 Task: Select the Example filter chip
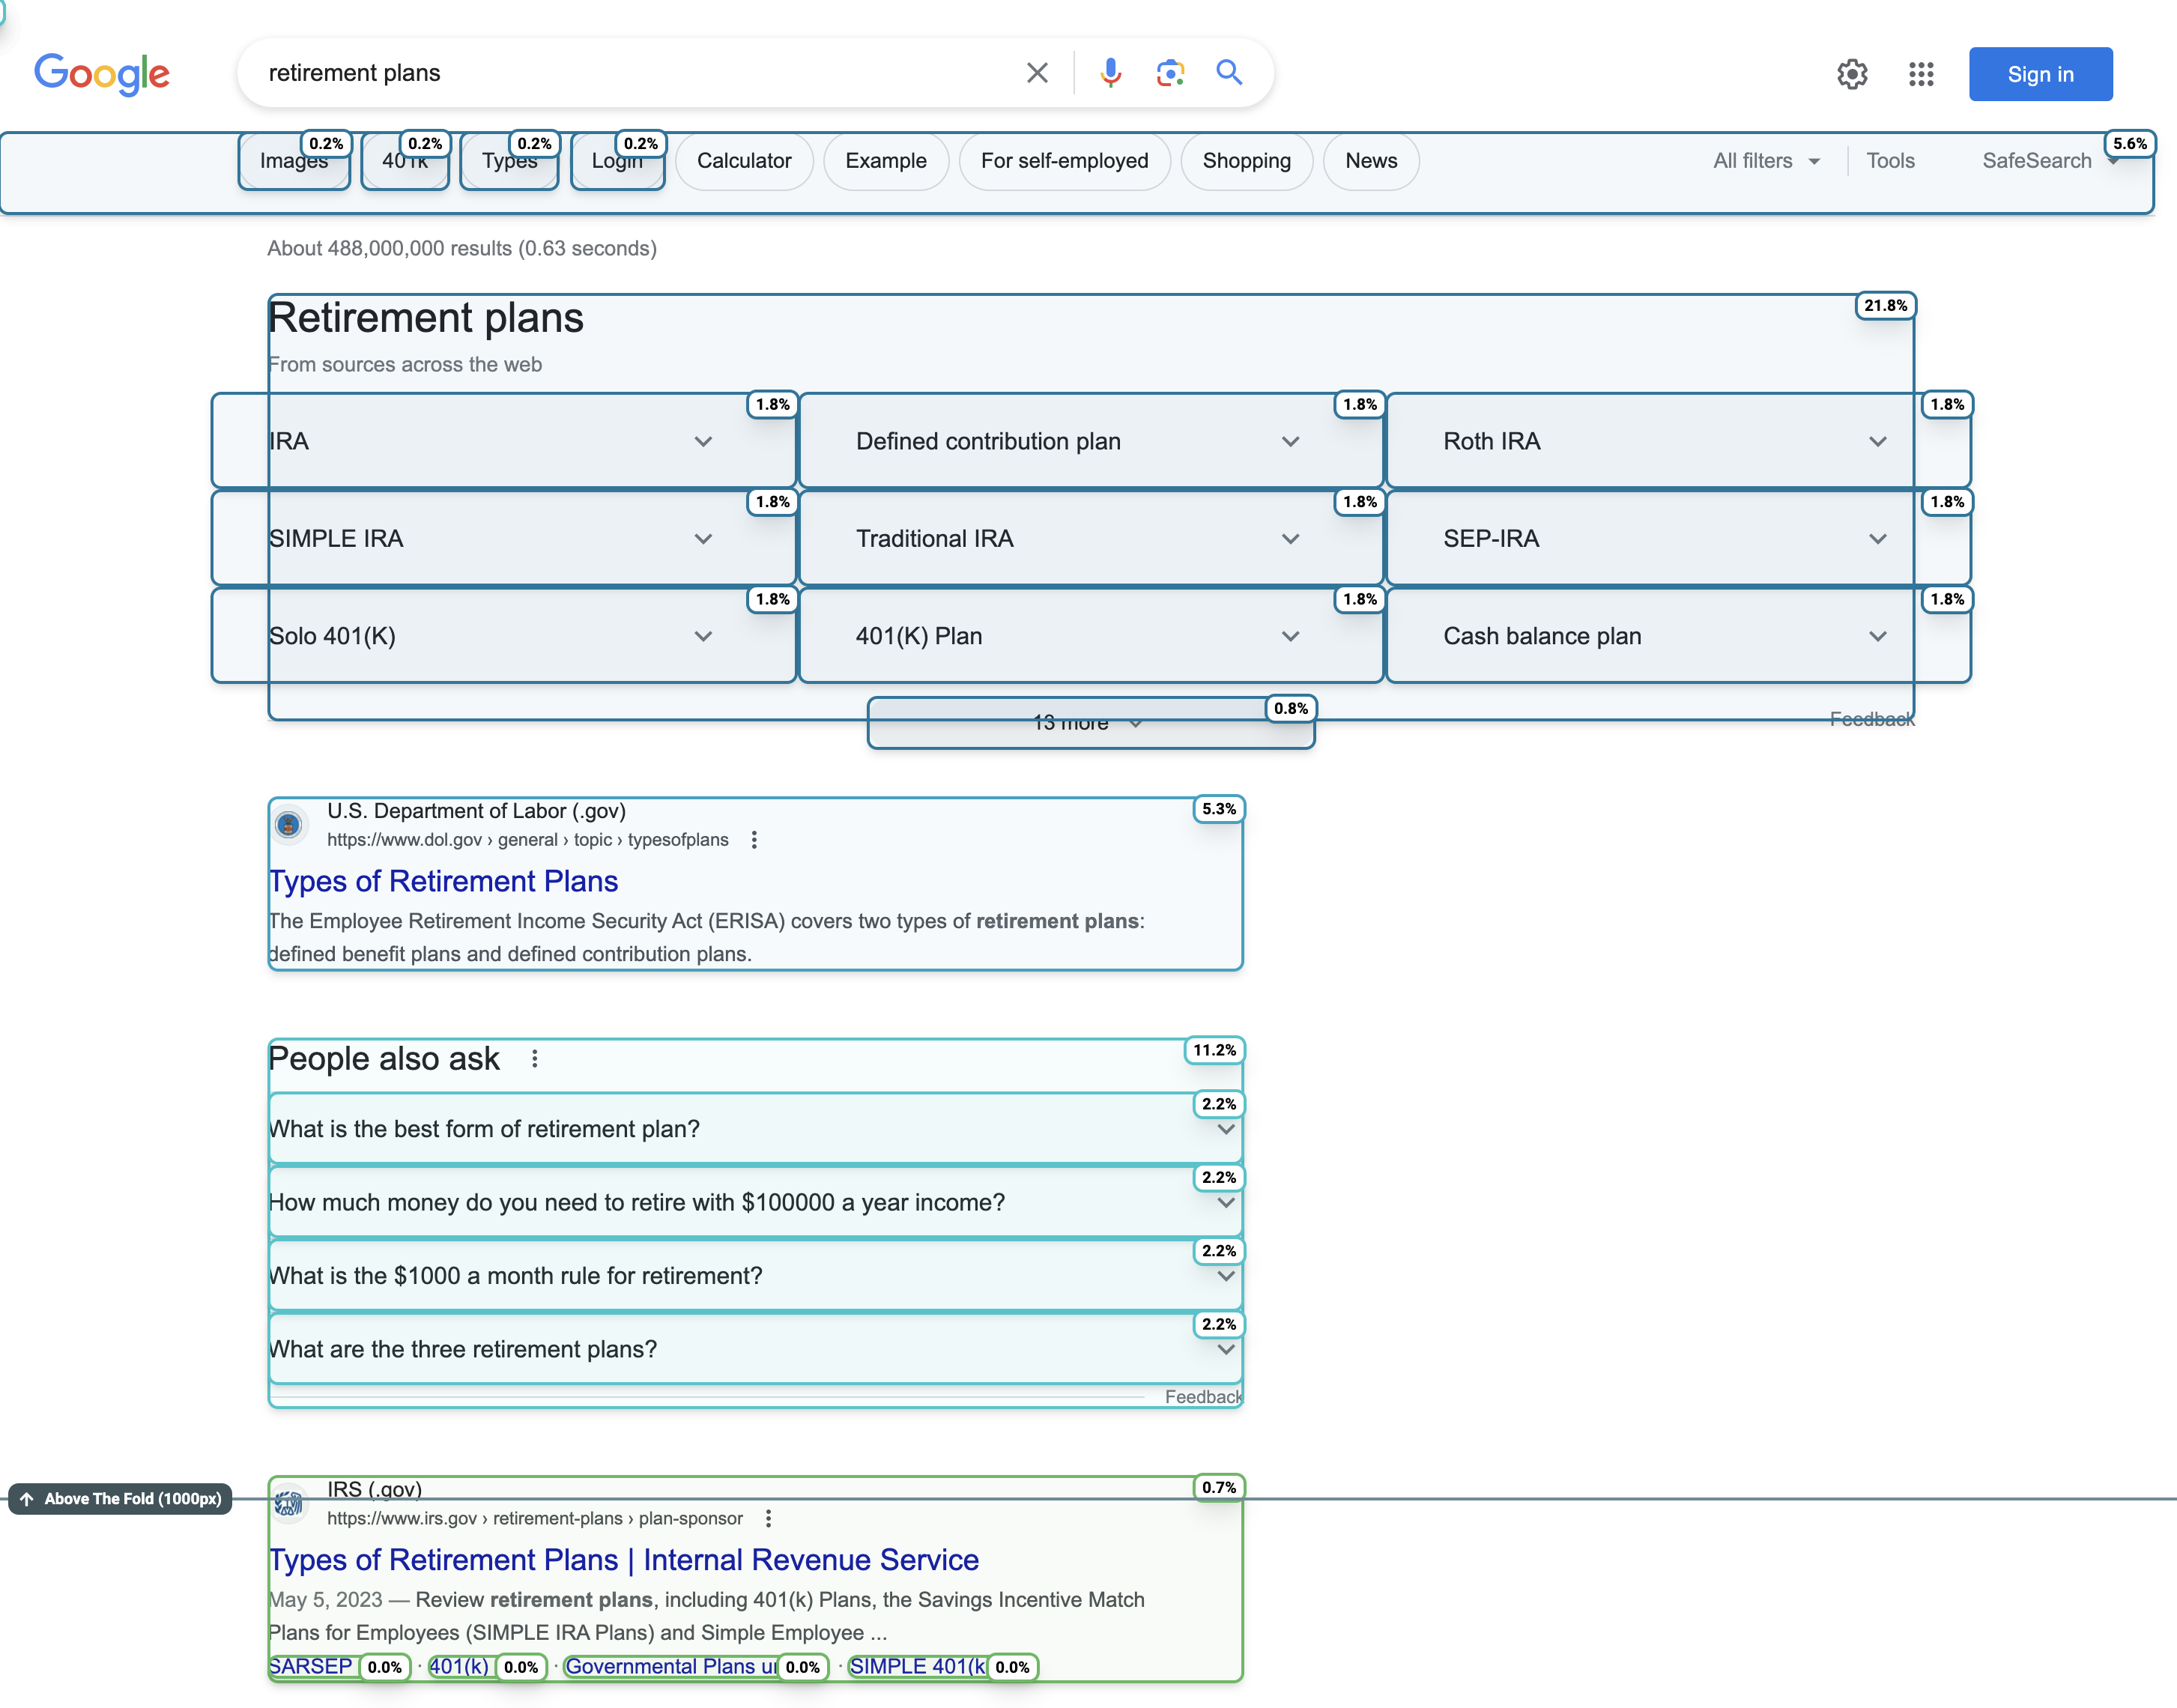click(x=886, y=161)
